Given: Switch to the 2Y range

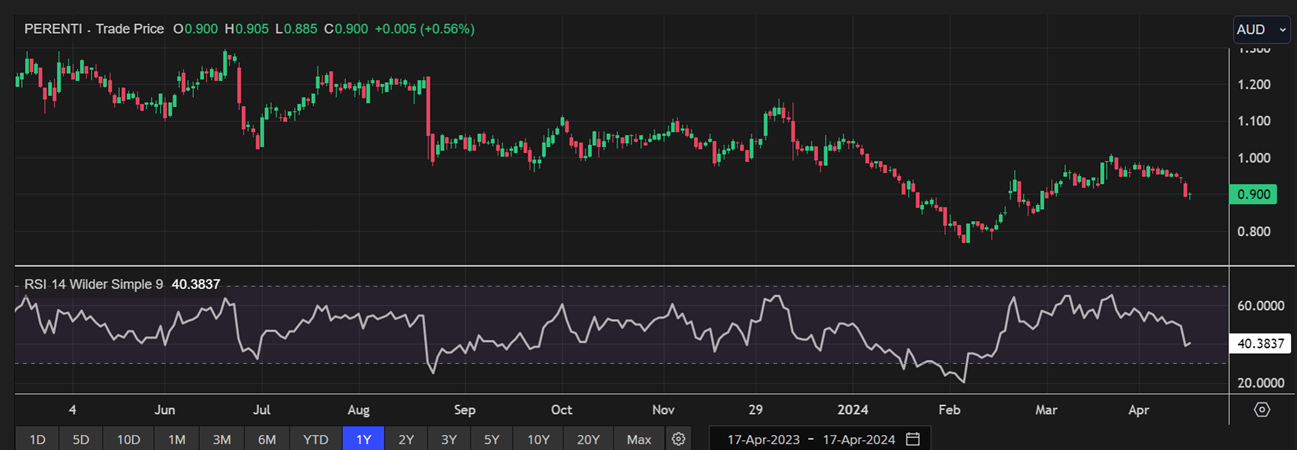Looking at the screenshot, I should [406, 439].
